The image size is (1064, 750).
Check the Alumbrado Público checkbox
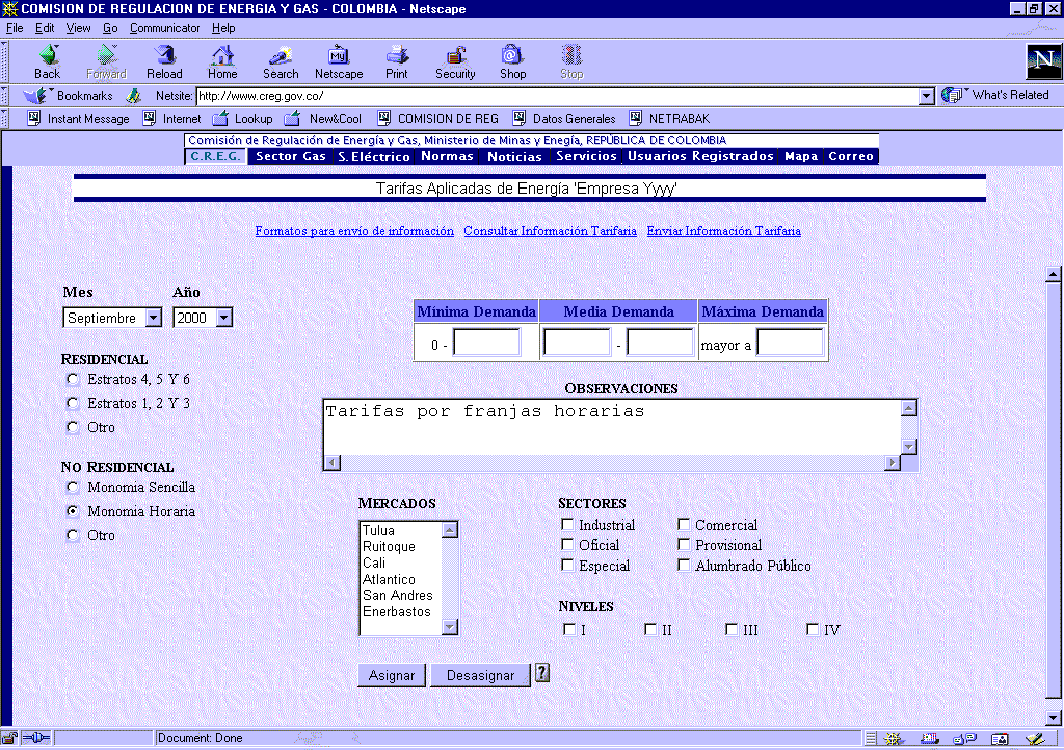tap(684, 565)
